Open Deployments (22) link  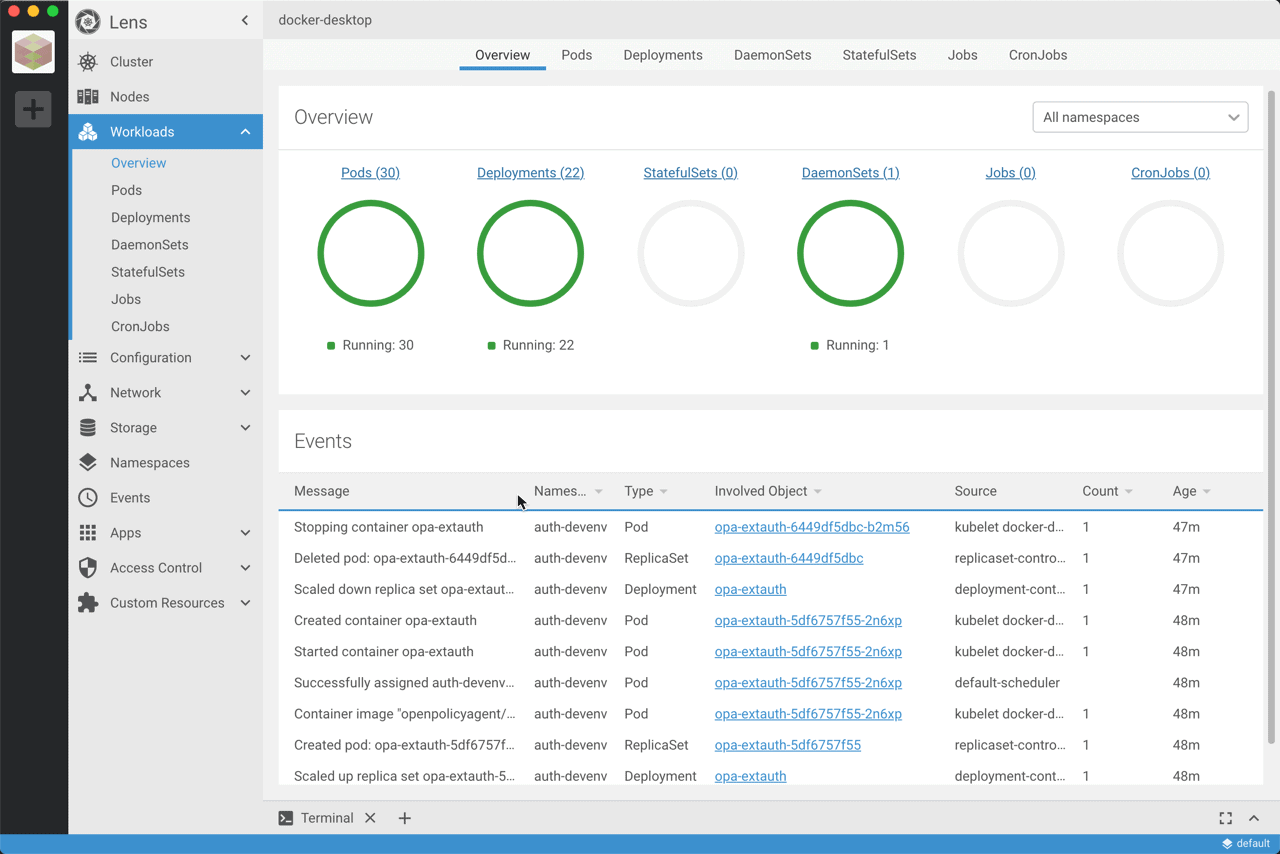530,173
